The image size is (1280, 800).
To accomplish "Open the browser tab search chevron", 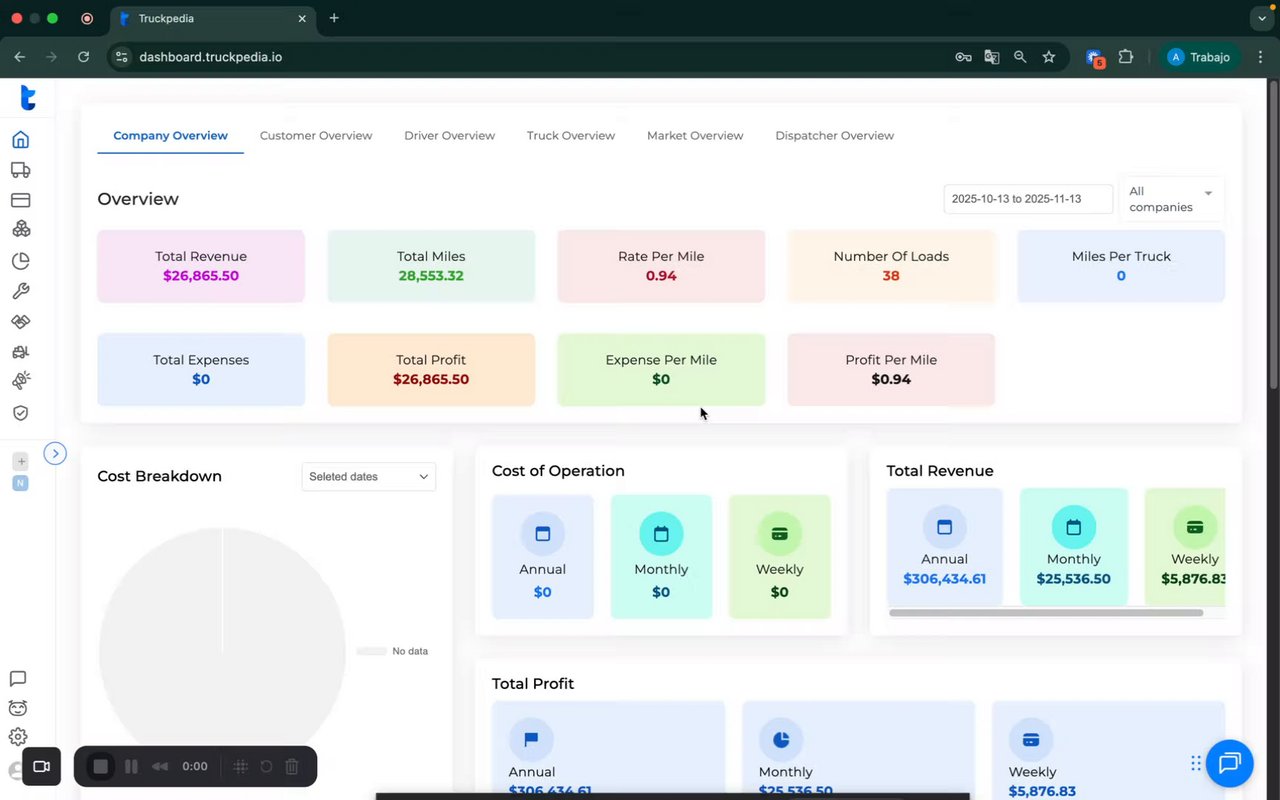I will pyautogui.click(x=1260, y=18).
